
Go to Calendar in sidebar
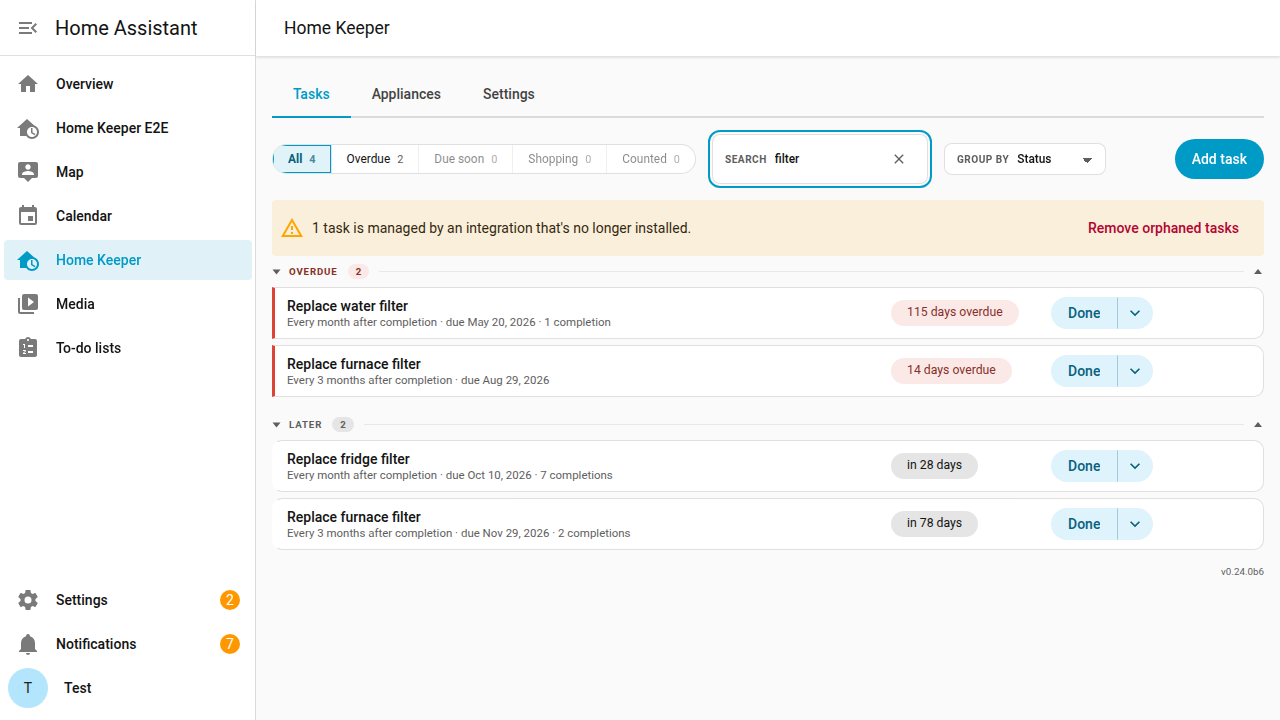(x=128, y=216)
